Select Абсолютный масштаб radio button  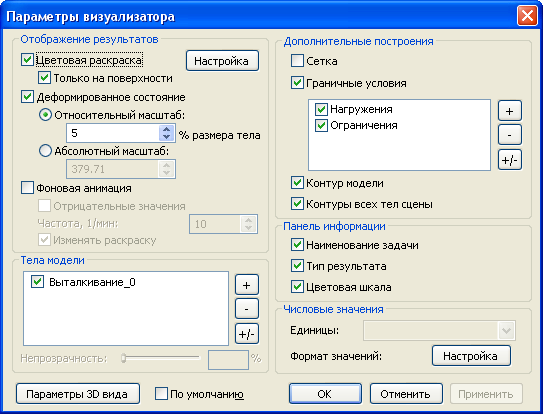click(45, 151)
